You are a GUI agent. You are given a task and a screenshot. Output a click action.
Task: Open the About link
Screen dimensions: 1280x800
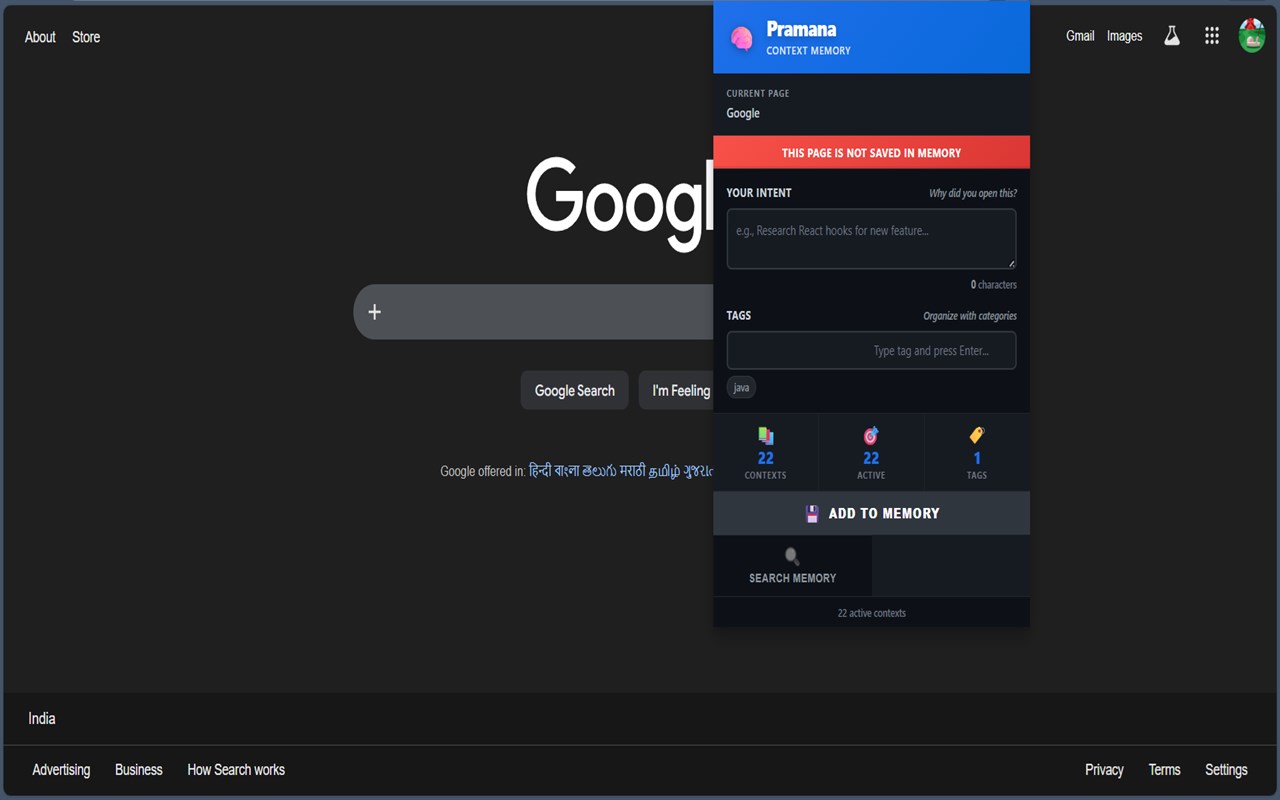40,37
